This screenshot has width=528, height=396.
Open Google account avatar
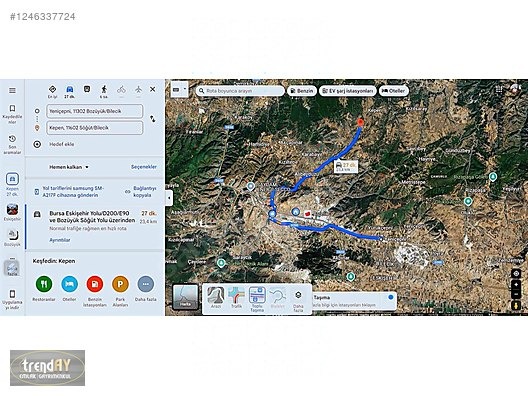pos(515,89)
